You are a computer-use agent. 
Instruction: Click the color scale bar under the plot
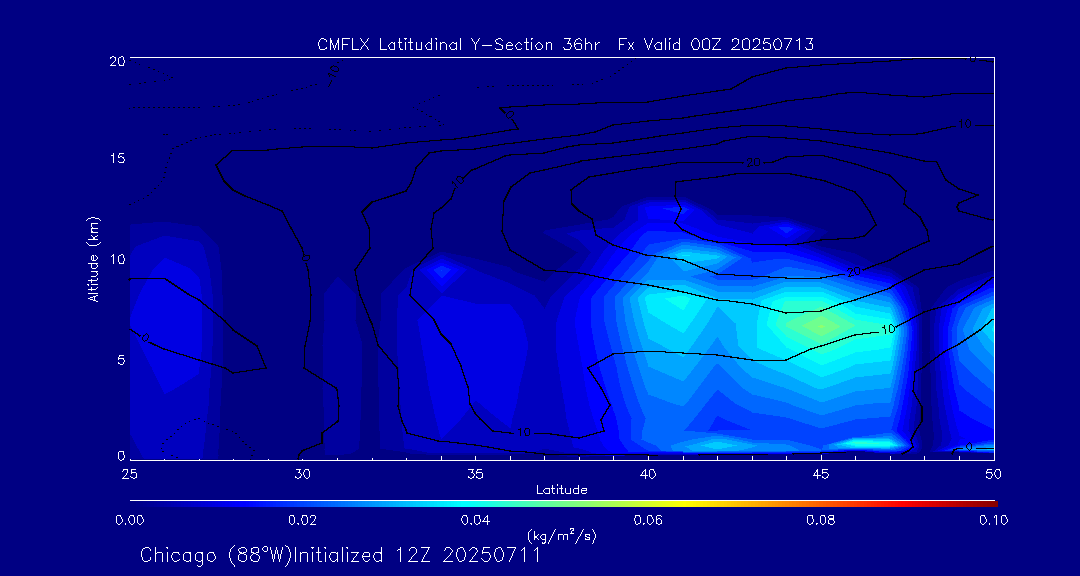point(563,504)
